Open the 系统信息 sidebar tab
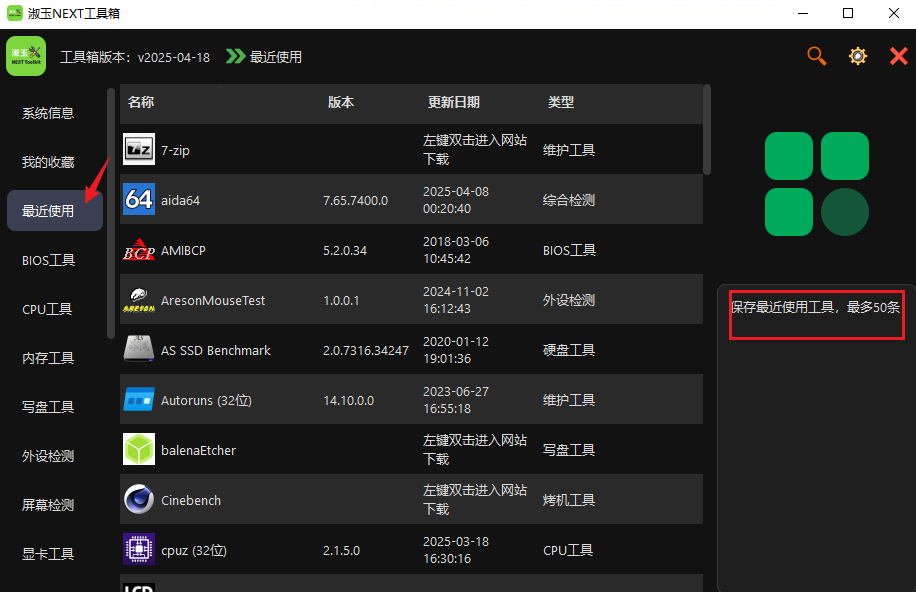916x592 pixels. coord(48,113)
